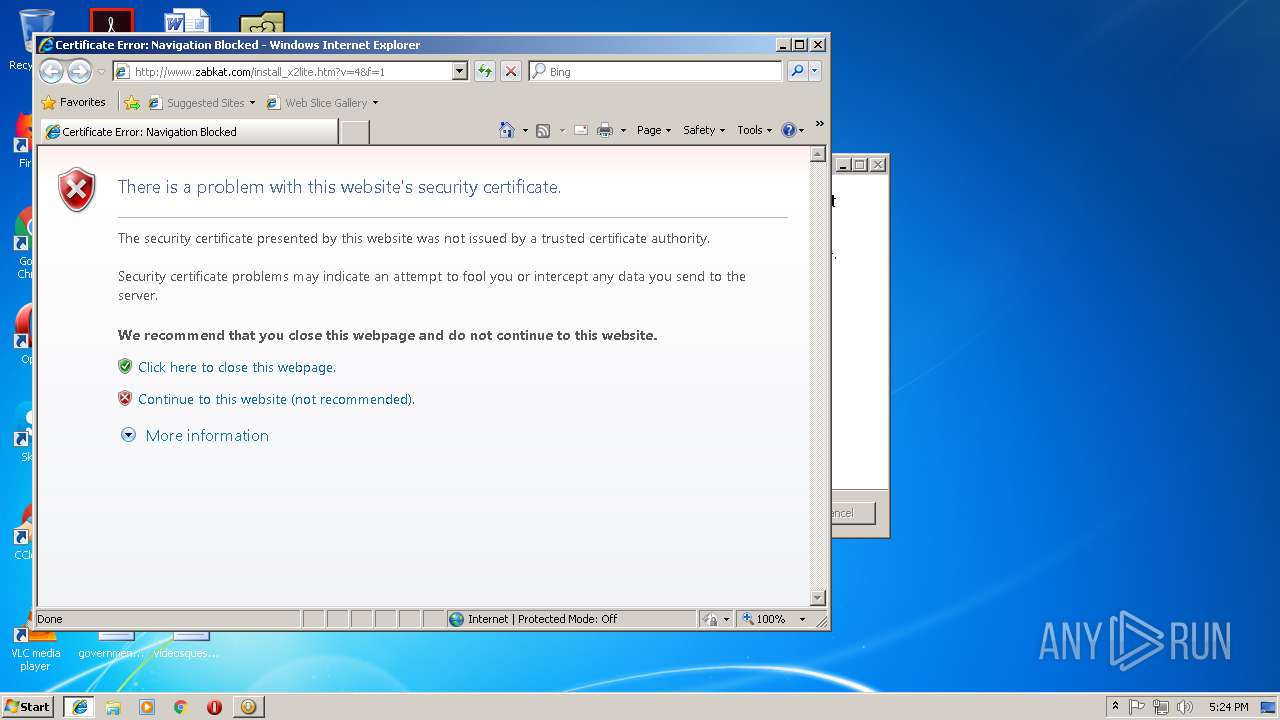This screenshot has width=1280, height=720.
Task: Go forward with the Forward arrow button
Action: [x=79, y=71]
